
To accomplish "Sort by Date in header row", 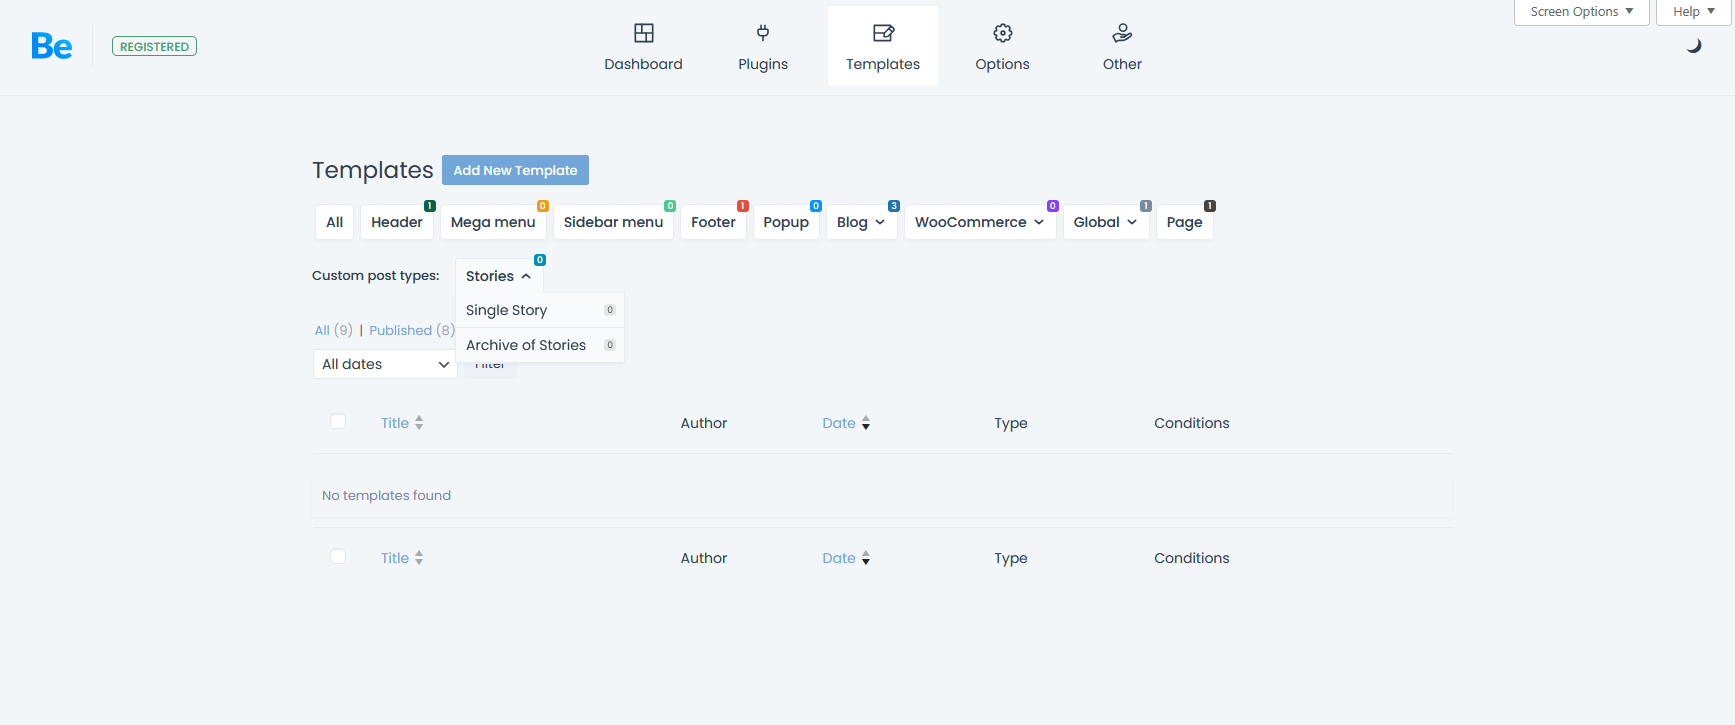I will pos(846,423).
